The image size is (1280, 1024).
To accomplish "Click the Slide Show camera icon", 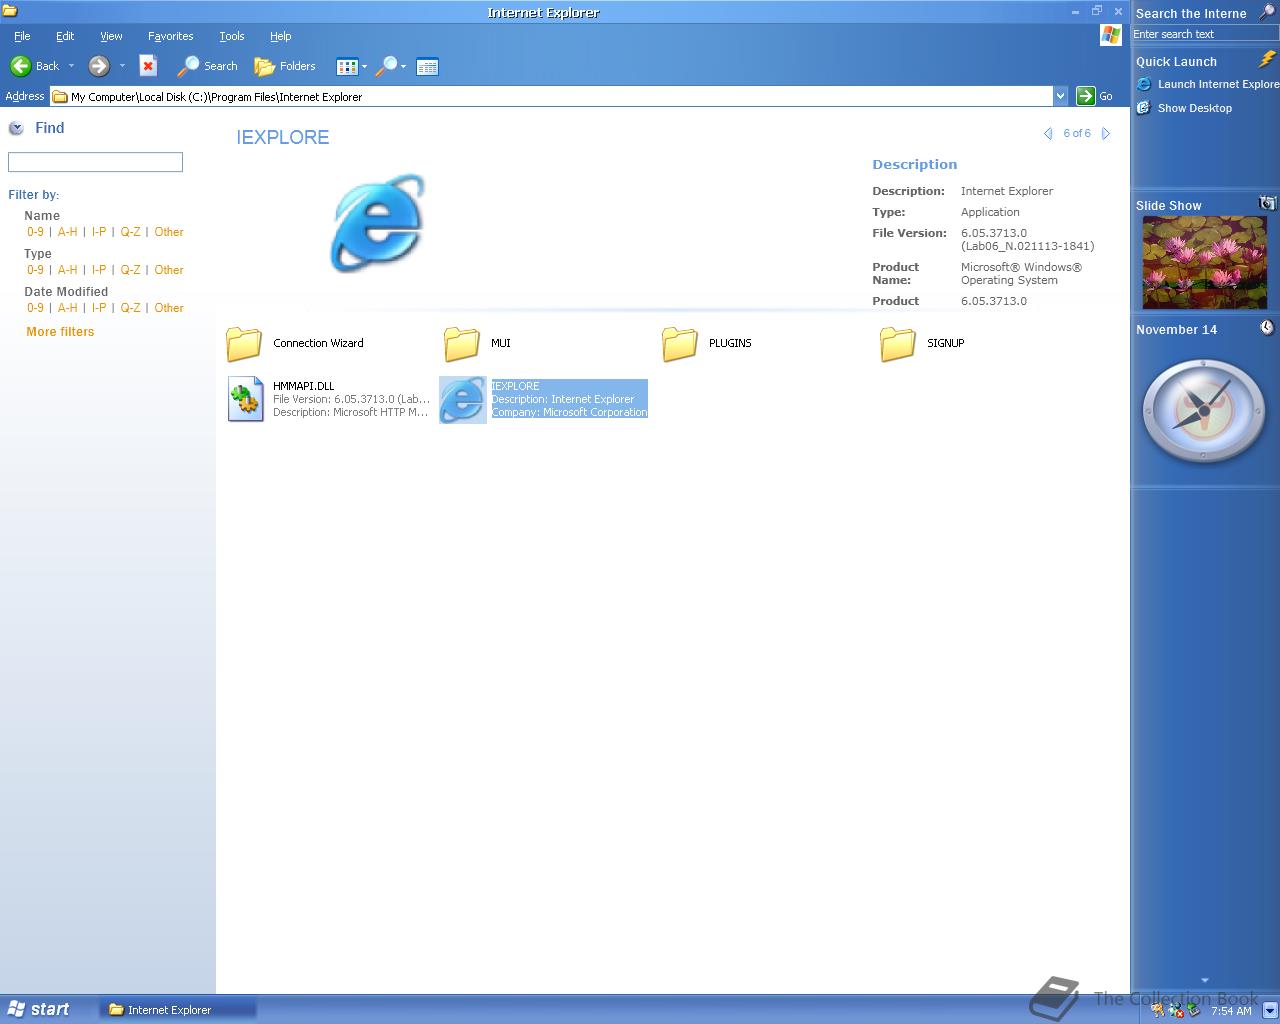I will (x=1267, y=203).
